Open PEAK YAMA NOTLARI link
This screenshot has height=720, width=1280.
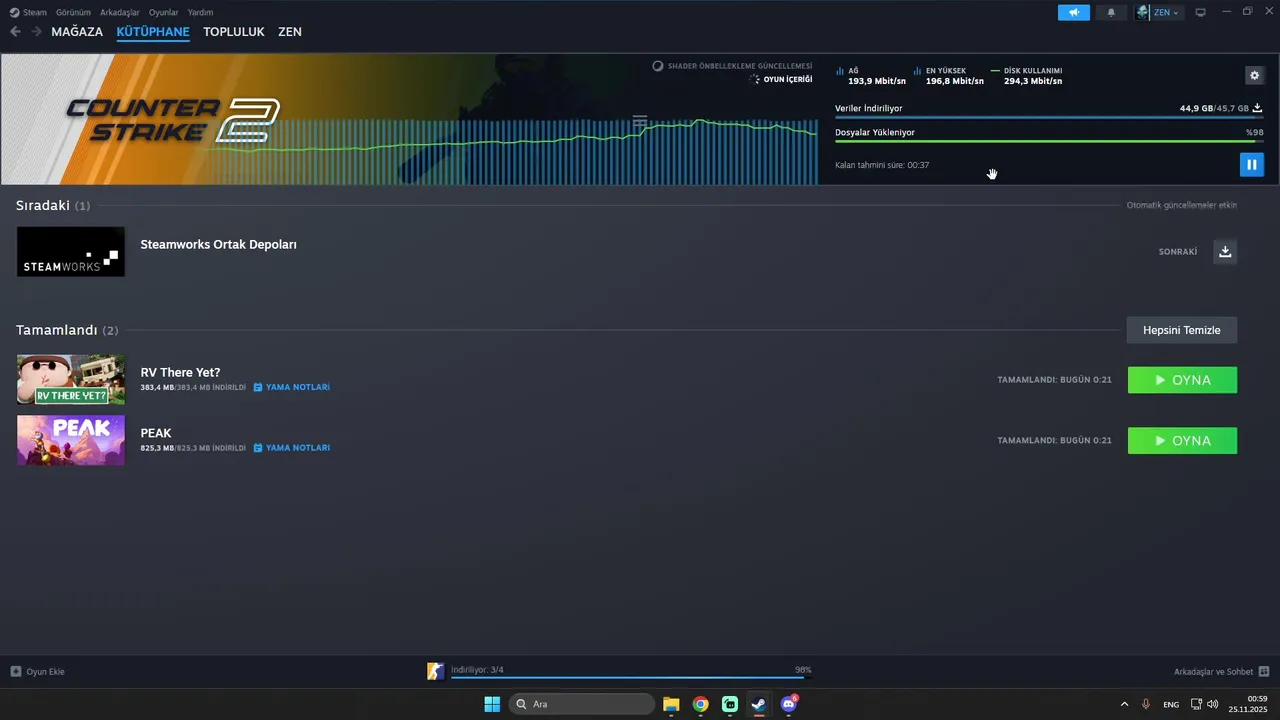[291, 448]
